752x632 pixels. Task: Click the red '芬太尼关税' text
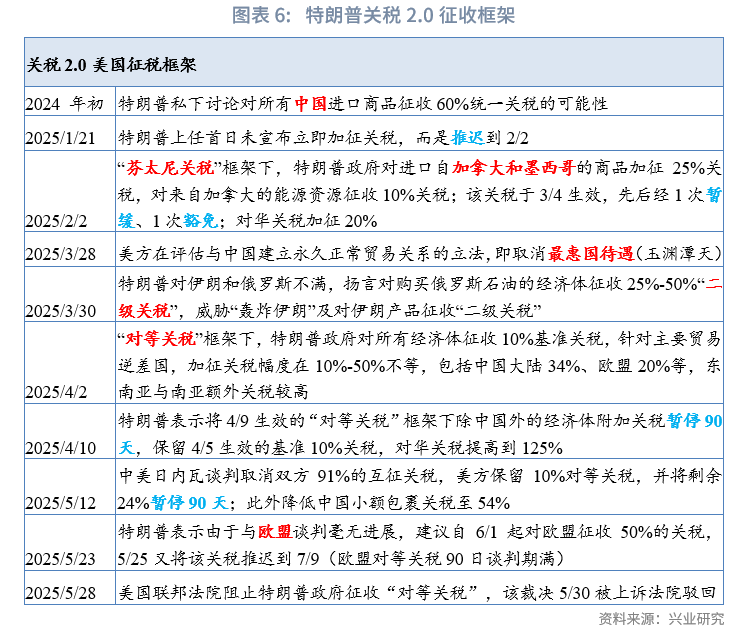tap(164, 166)
